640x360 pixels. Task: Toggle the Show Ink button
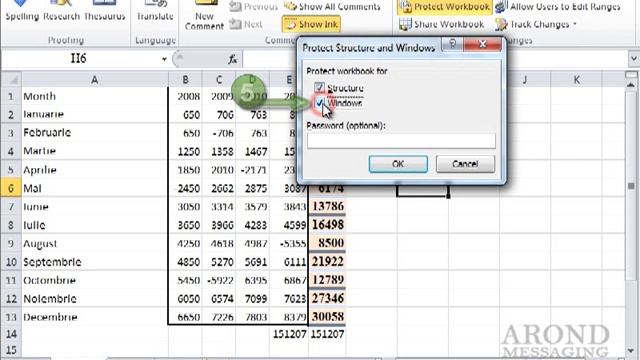click(x=311, y=24)
